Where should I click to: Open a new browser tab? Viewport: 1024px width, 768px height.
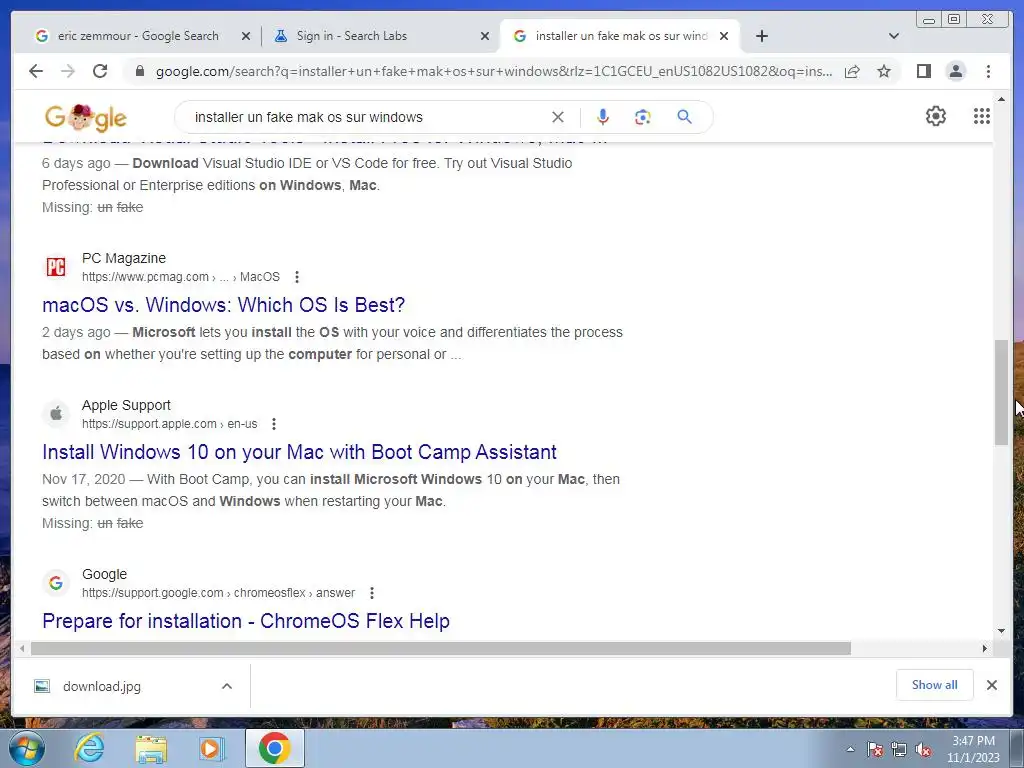761,36
